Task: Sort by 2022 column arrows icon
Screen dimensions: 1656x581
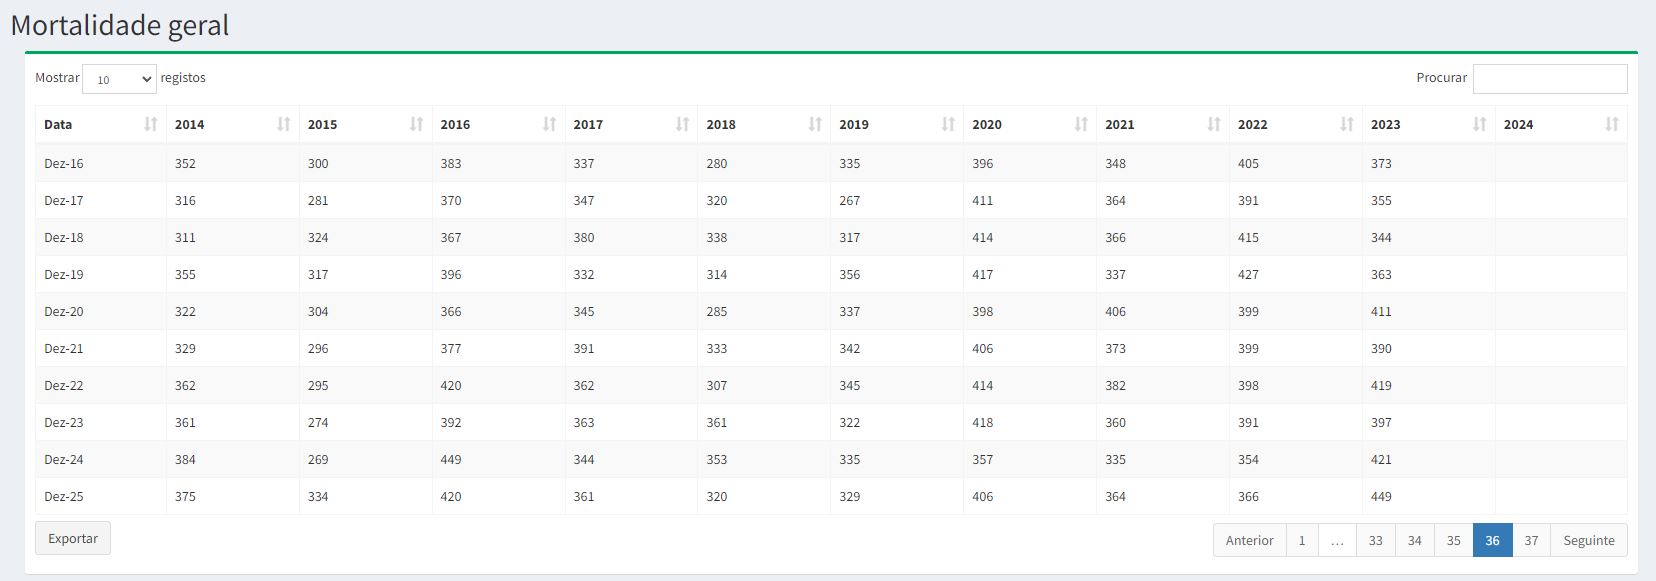Action: coord(1348,124)
